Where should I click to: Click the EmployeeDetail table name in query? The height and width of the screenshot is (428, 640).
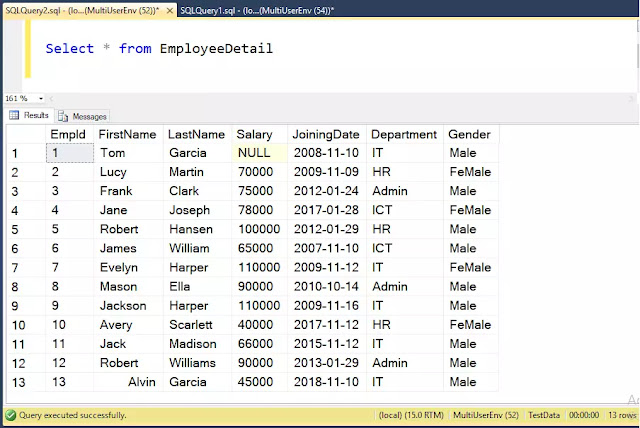(x=216, y=49)
